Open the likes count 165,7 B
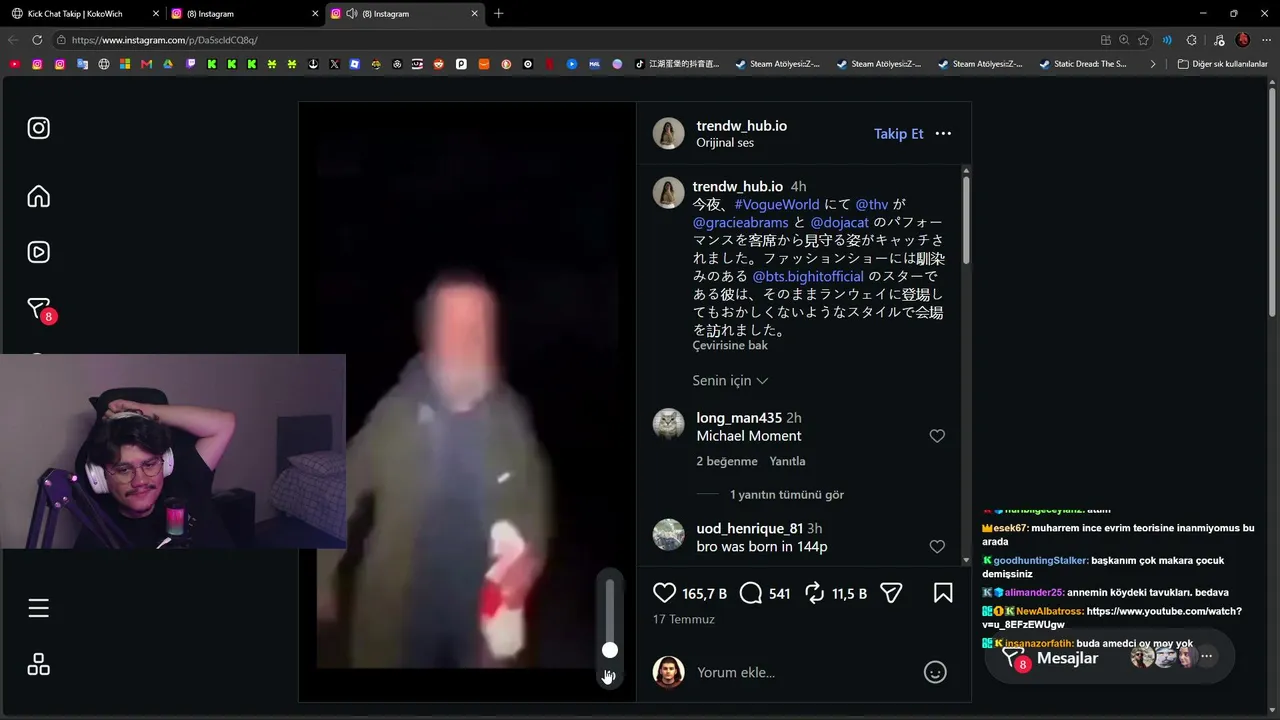The image size is (1280, 720). click(x=704, y=594)
